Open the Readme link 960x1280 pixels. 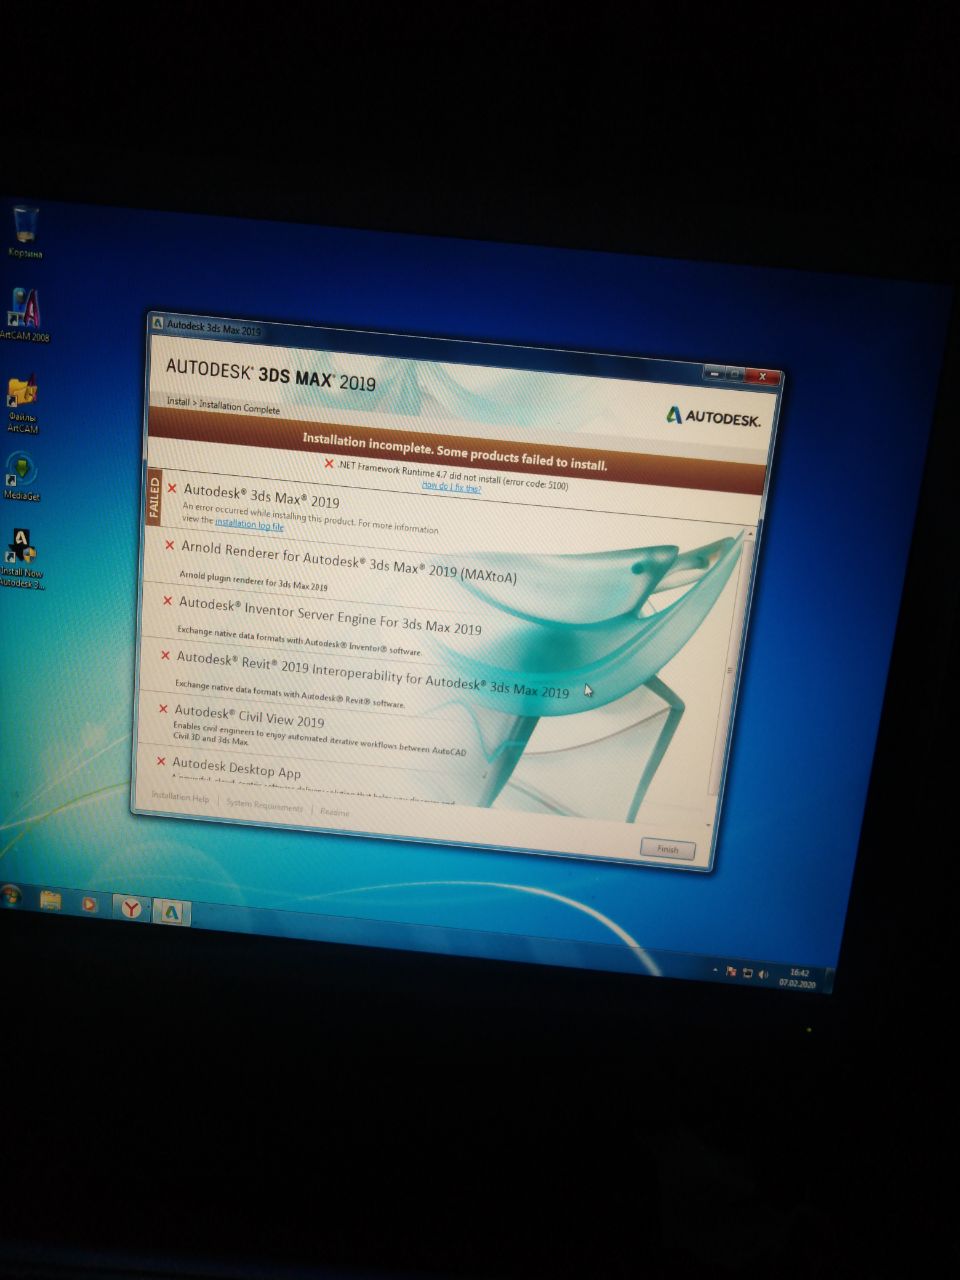[x=335, y=812]
